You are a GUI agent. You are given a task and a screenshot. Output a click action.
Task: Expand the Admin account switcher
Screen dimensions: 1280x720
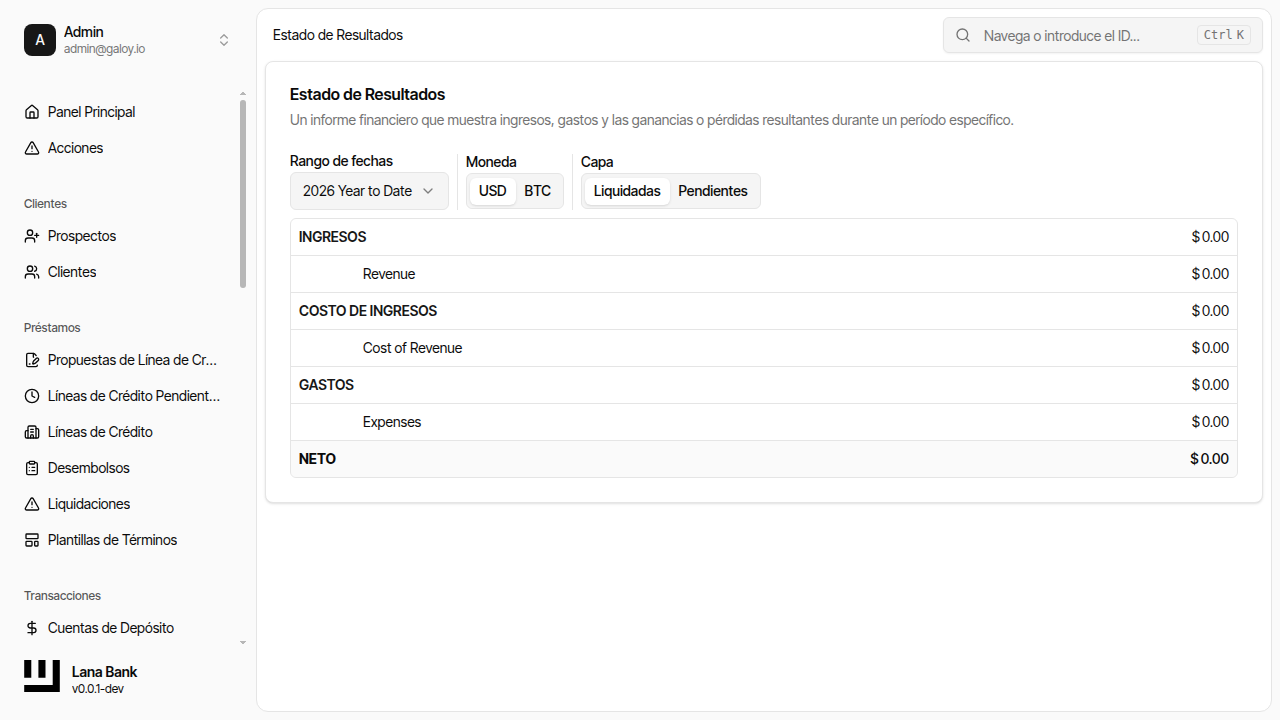(224, 40)
